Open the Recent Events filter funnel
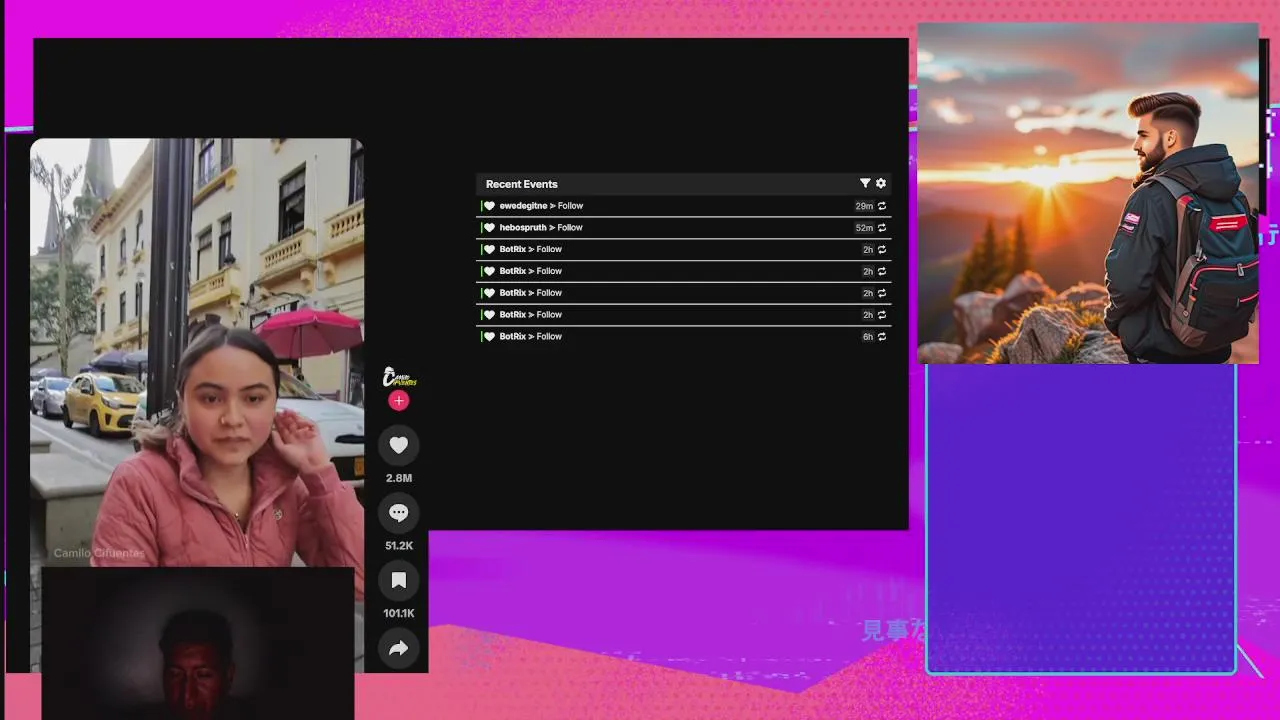The image size is (1280, 720). coord(865,183)
